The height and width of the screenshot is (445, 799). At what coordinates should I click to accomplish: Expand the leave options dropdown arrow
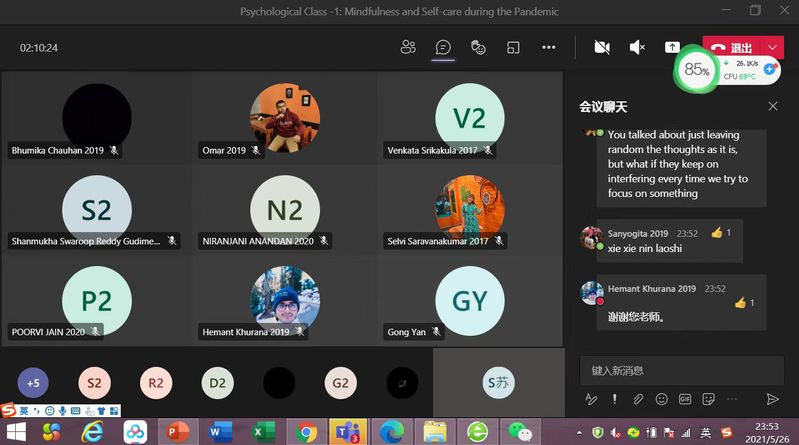[x=773, y=47]
